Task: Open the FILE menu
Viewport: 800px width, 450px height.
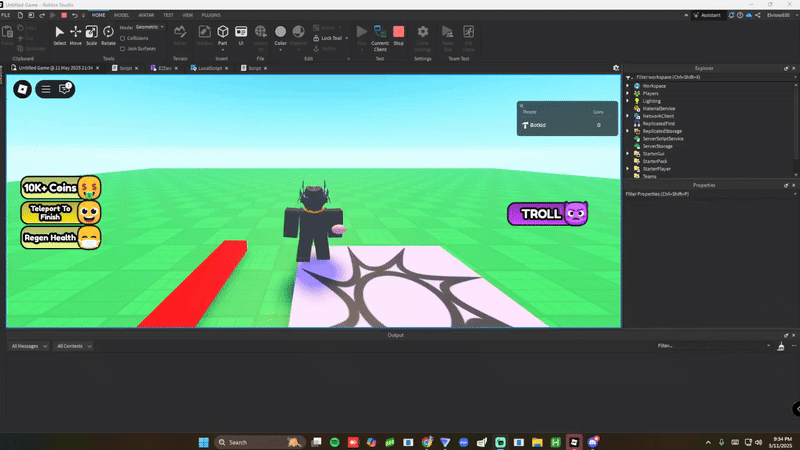Action: (x=6, y=15)
